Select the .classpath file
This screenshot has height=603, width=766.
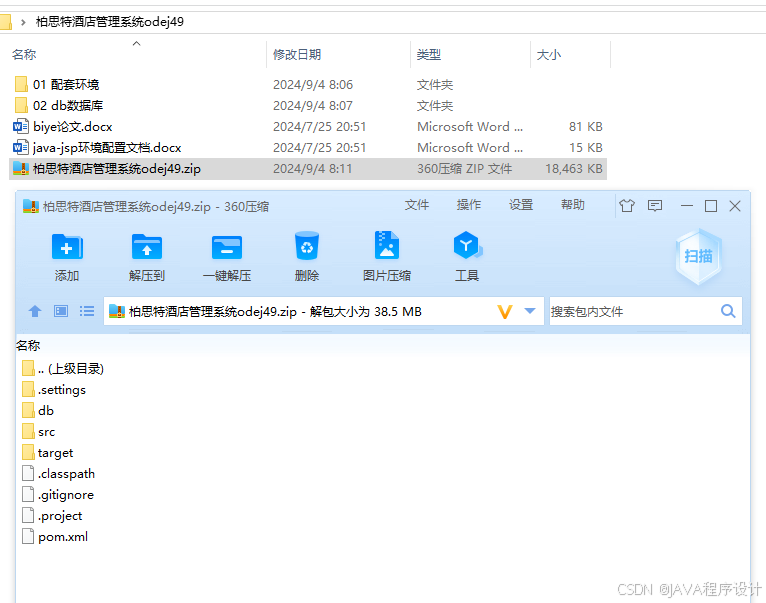59,474
